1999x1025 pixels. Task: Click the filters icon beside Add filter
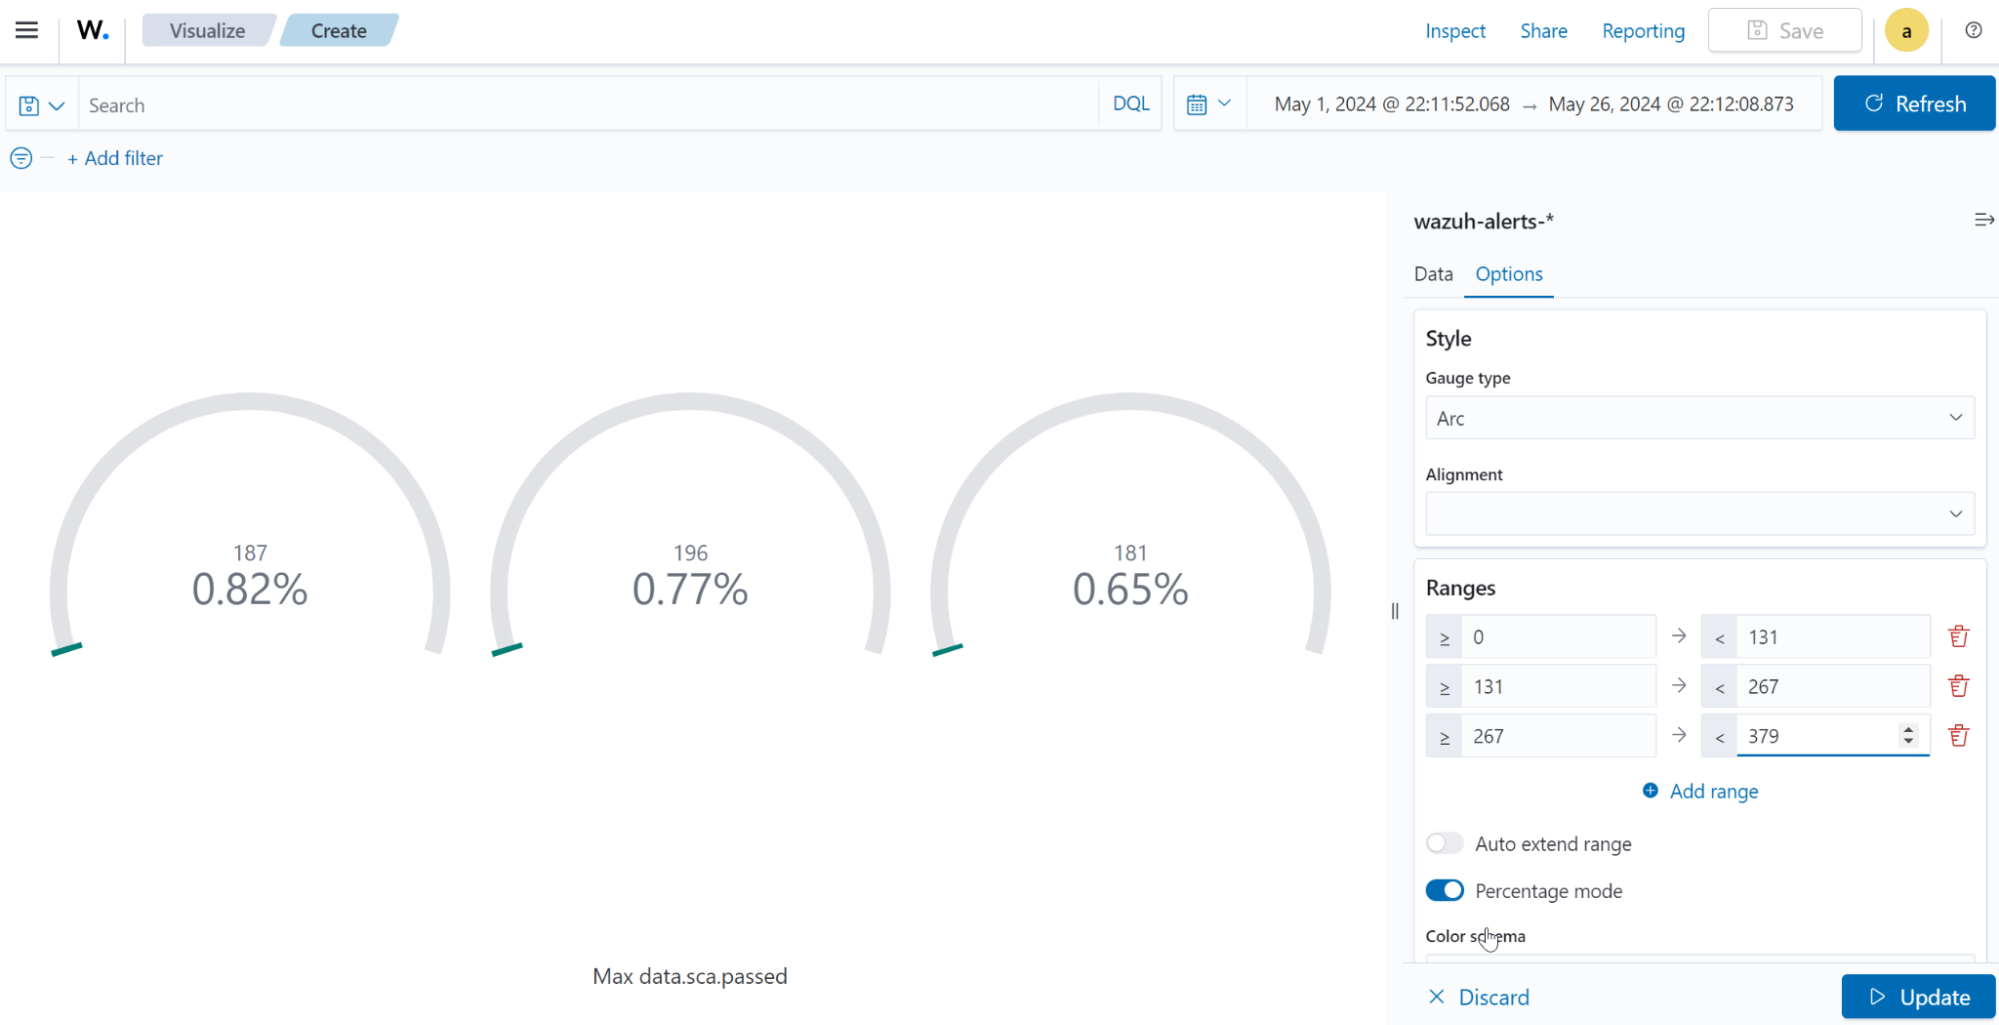click(20, 158)
